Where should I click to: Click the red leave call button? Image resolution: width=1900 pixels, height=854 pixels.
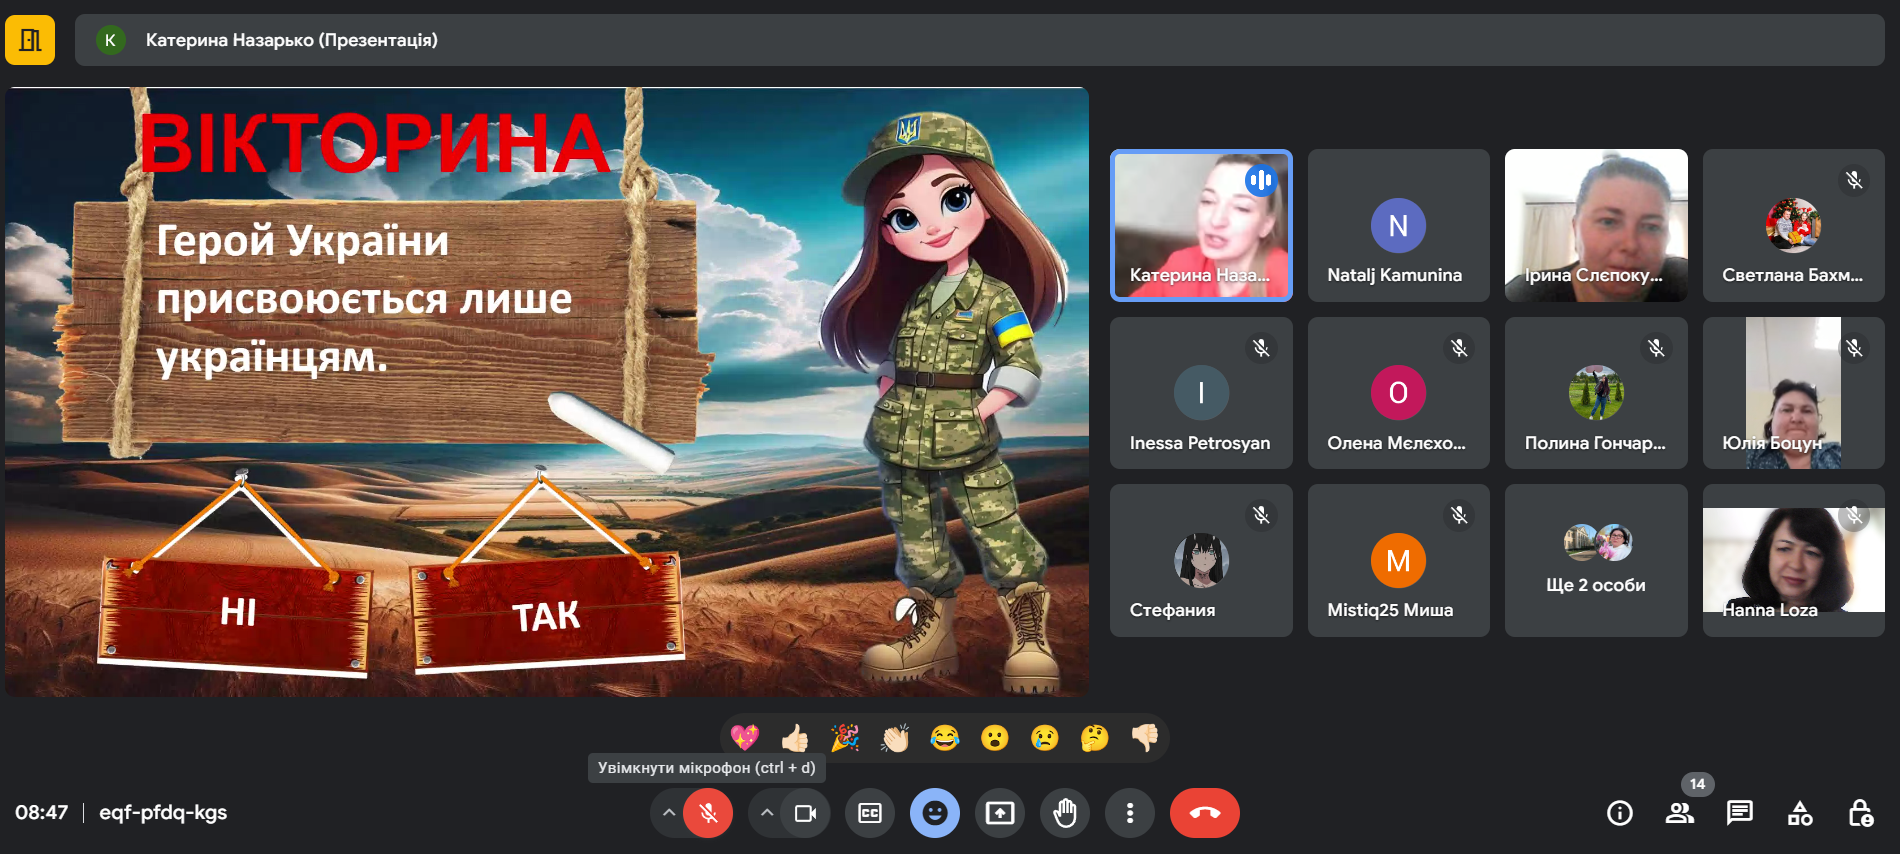tap(1204, 813)
